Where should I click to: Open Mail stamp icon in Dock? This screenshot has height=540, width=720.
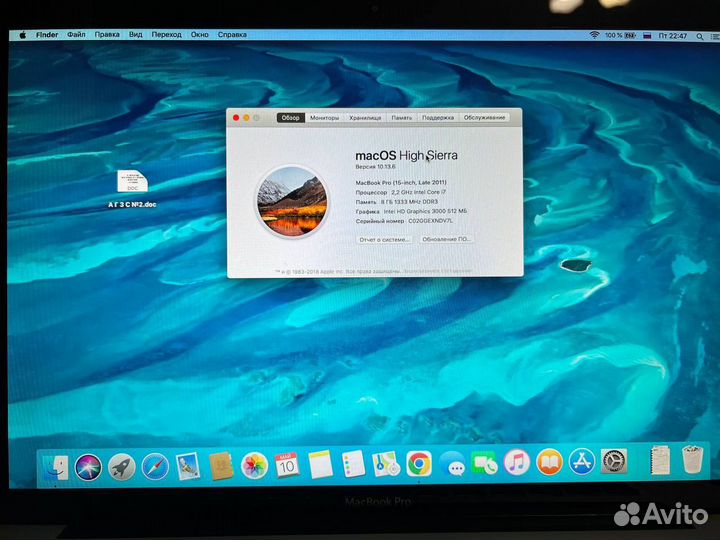coord(188,466)
